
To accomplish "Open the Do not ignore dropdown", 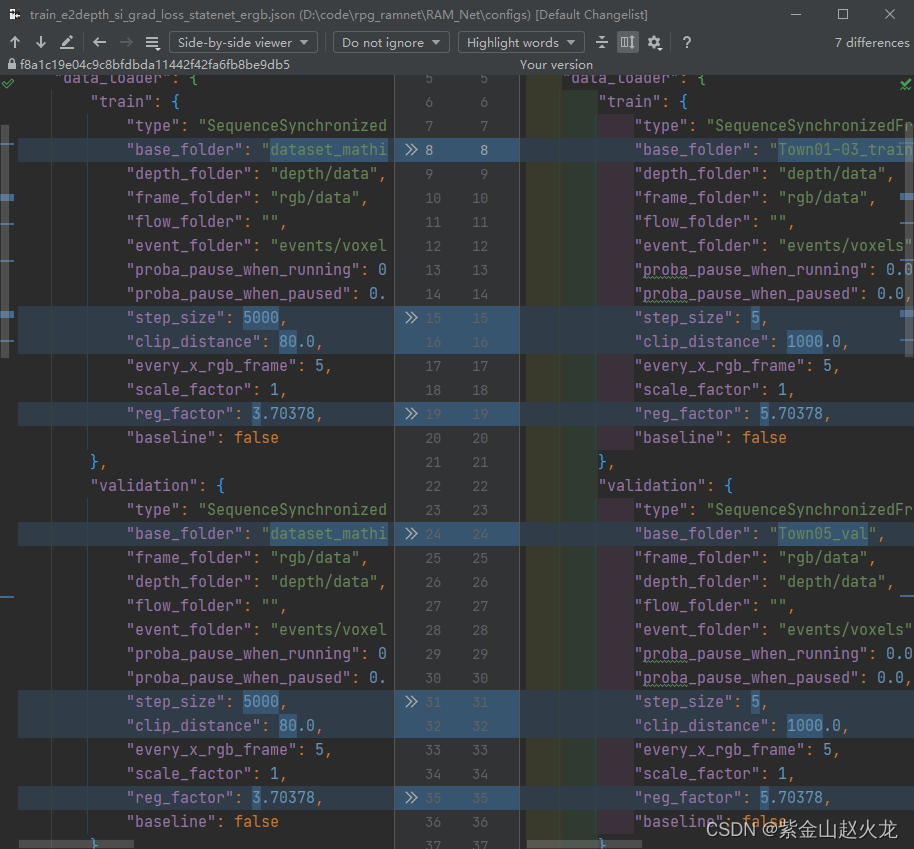I will (391, 43).
